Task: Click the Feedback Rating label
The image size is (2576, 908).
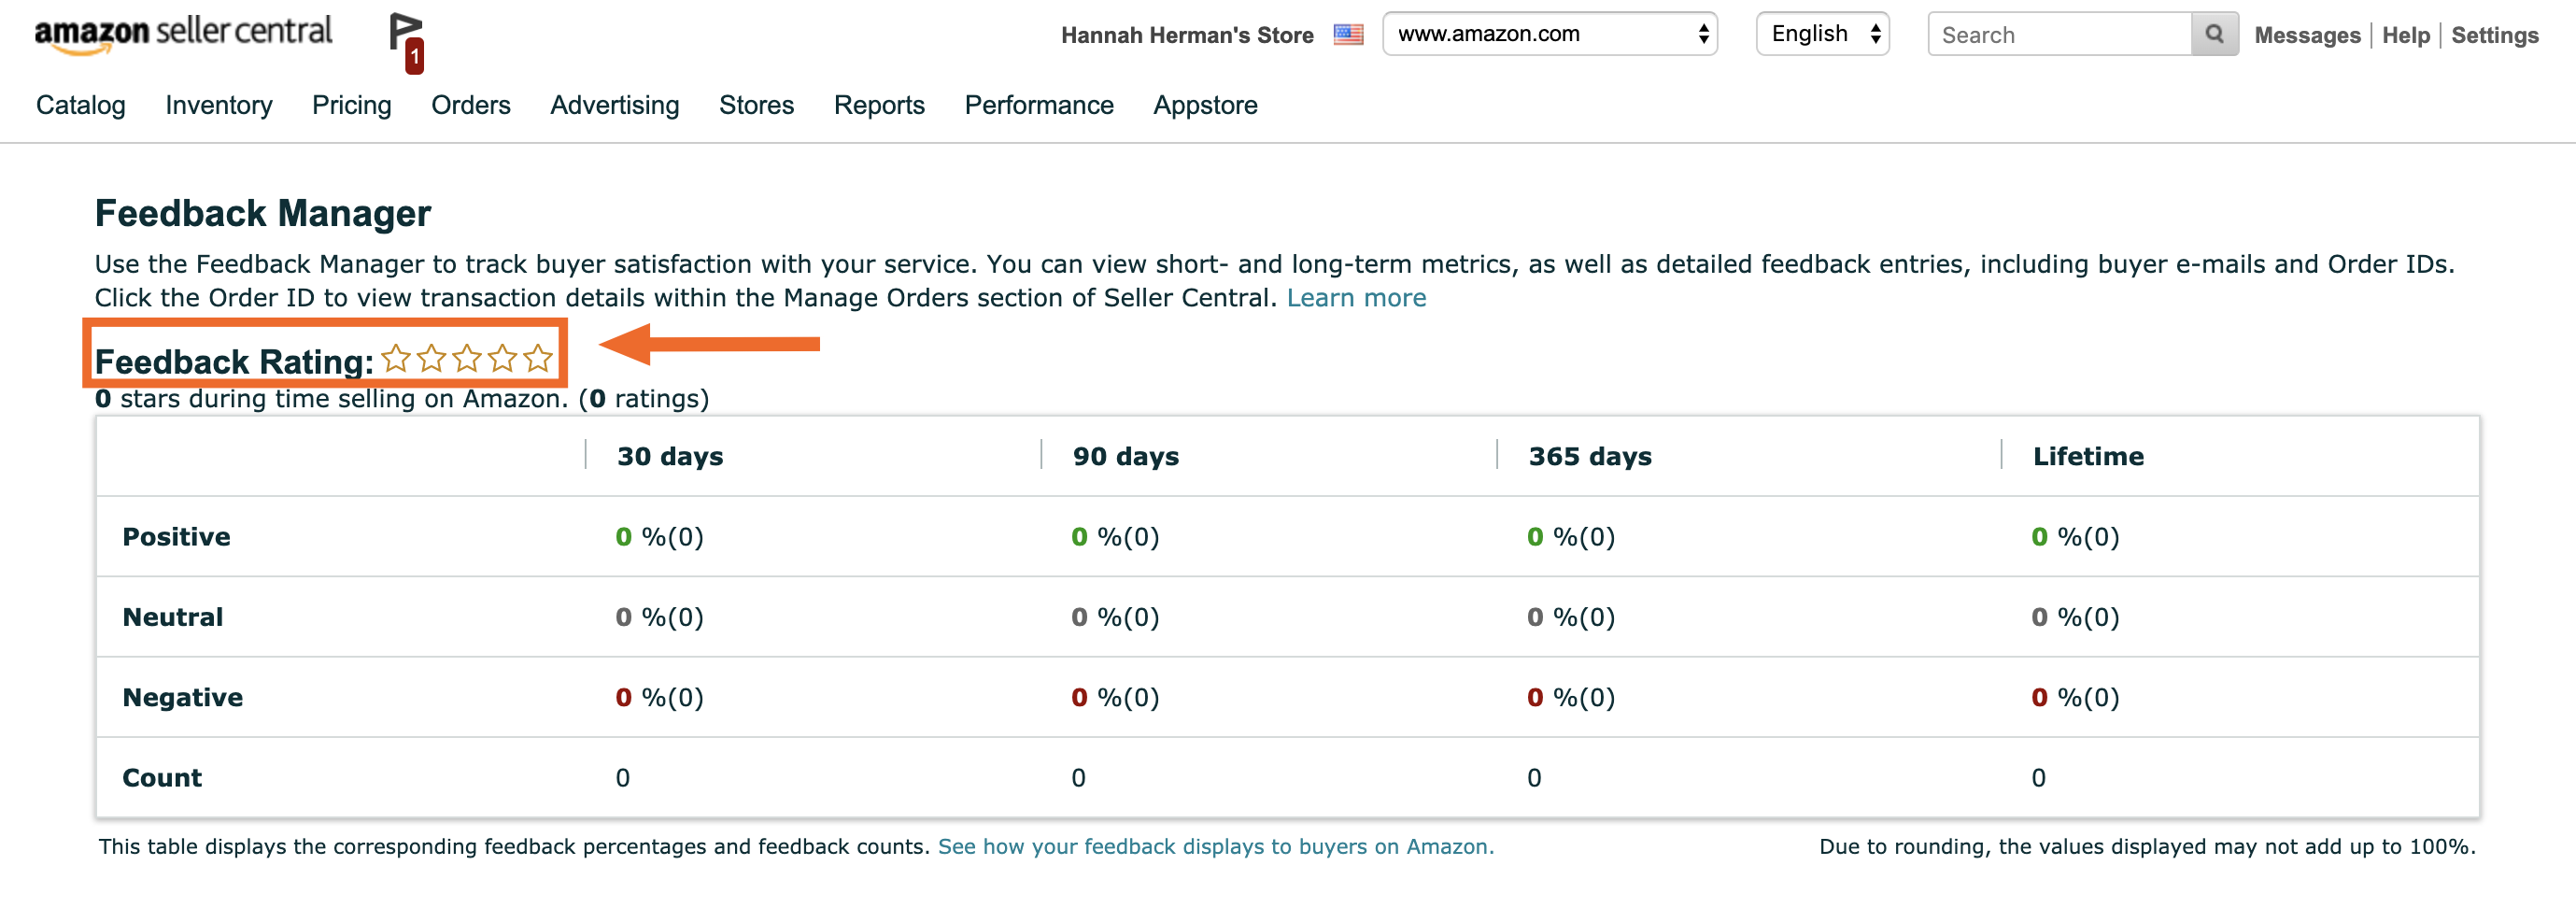Action: pyautogui.click(x=234, y=361)
